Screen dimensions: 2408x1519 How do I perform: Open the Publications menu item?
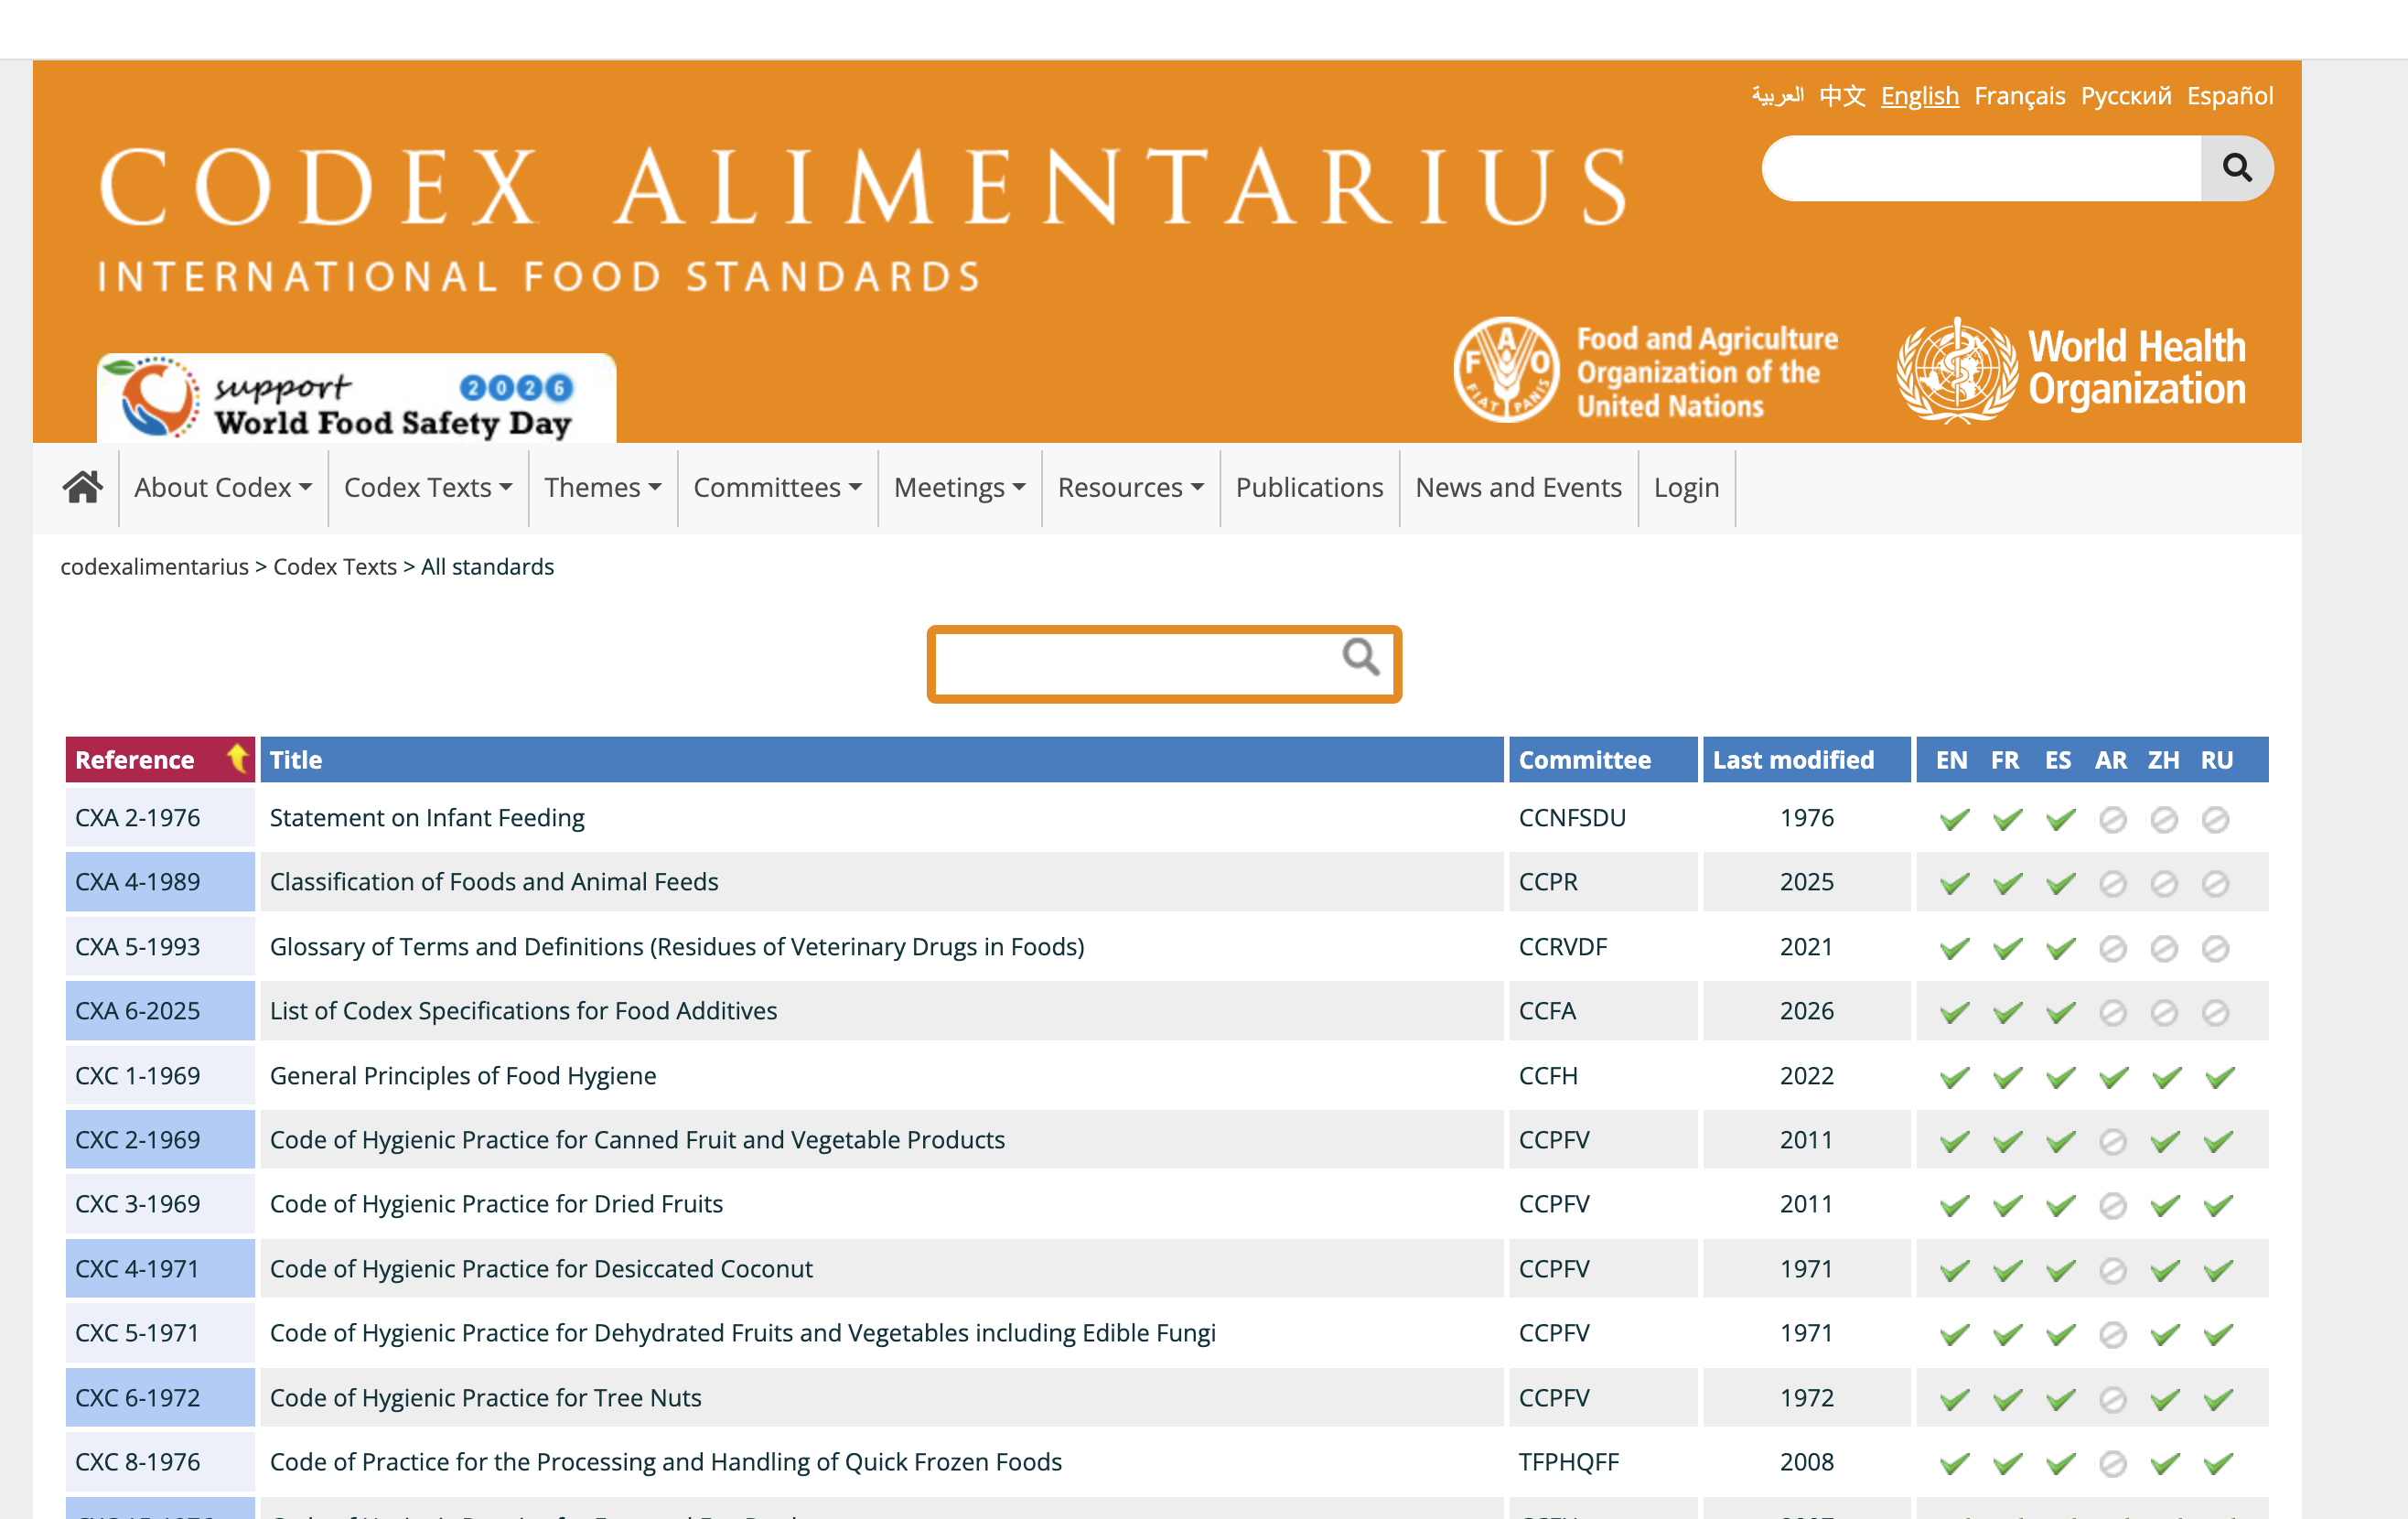[1309, 487]
